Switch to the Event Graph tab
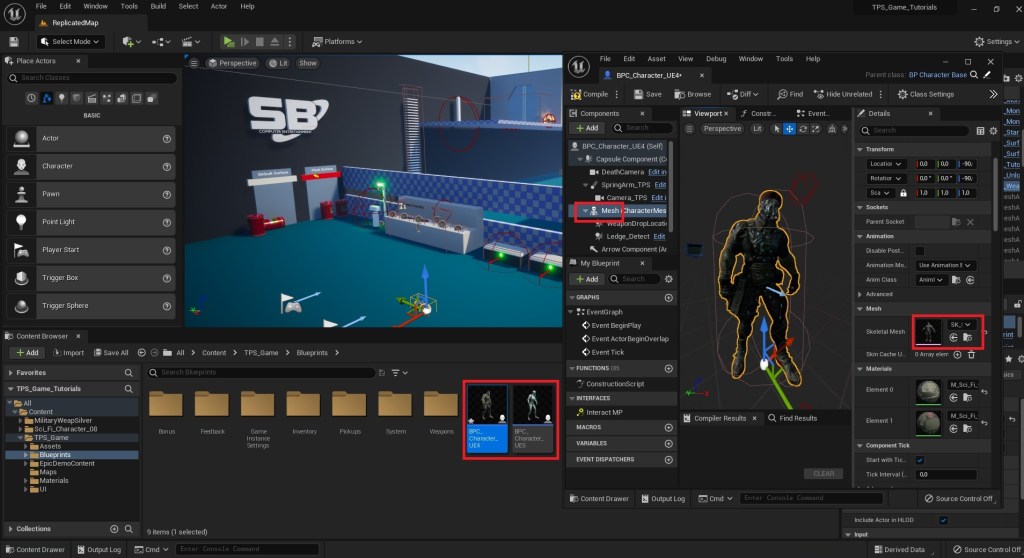This screenshot has width=1024, height=558. pyautogui.click(x=817, y=114)
